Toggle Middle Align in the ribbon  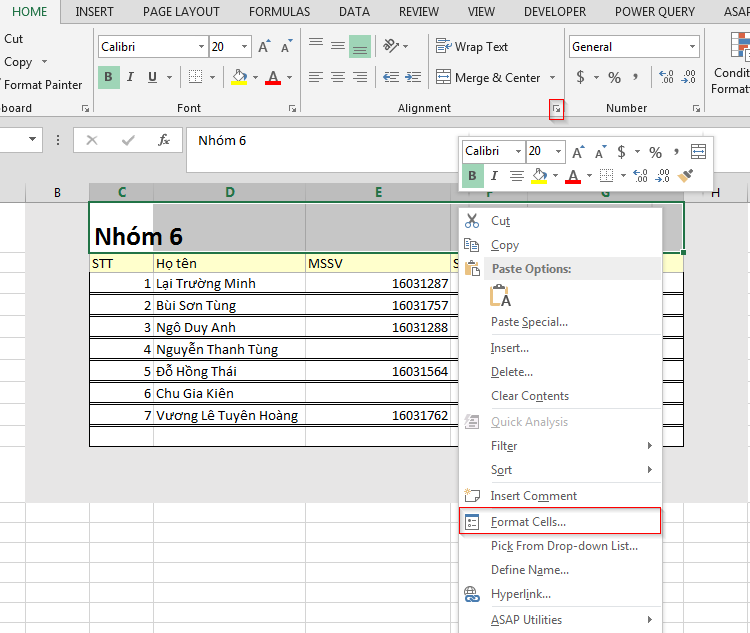coord(338,46)
